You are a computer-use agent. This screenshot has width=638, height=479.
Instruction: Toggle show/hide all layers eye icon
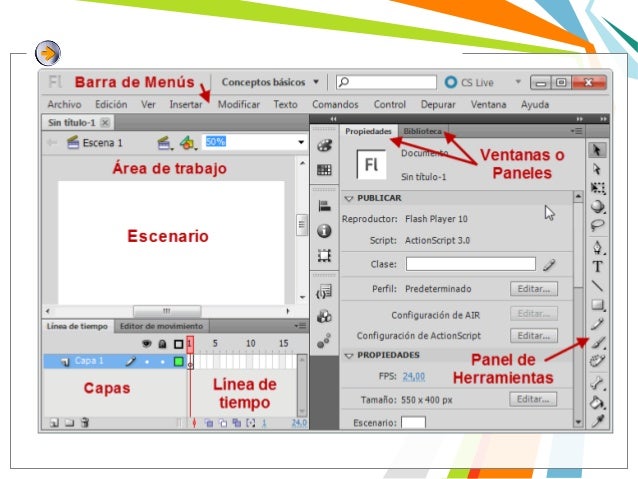[146, 344]
